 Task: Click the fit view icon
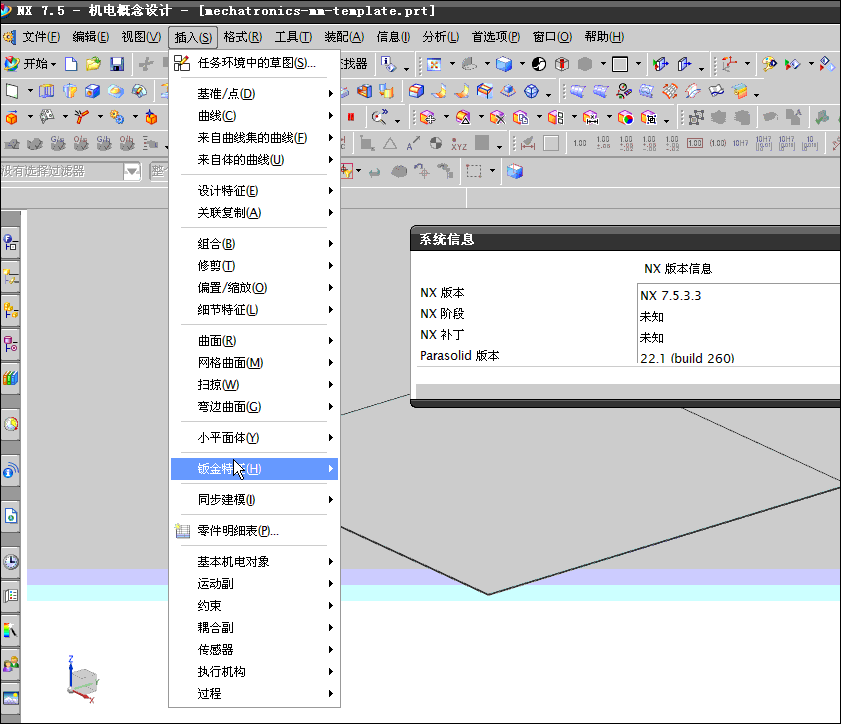(x=433, y=65)
